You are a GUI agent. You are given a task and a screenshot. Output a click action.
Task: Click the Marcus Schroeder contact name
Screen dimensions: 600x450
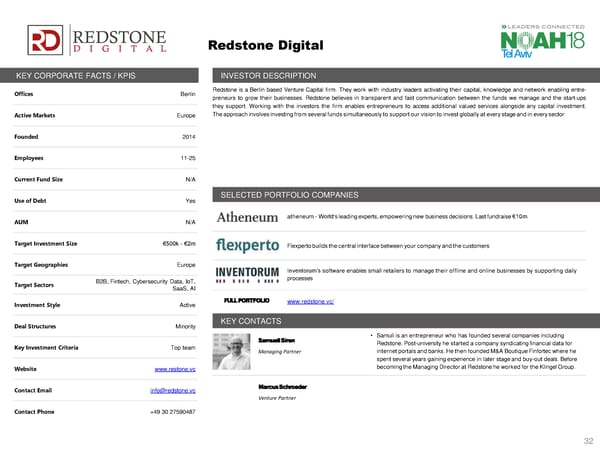pos(282,386)
